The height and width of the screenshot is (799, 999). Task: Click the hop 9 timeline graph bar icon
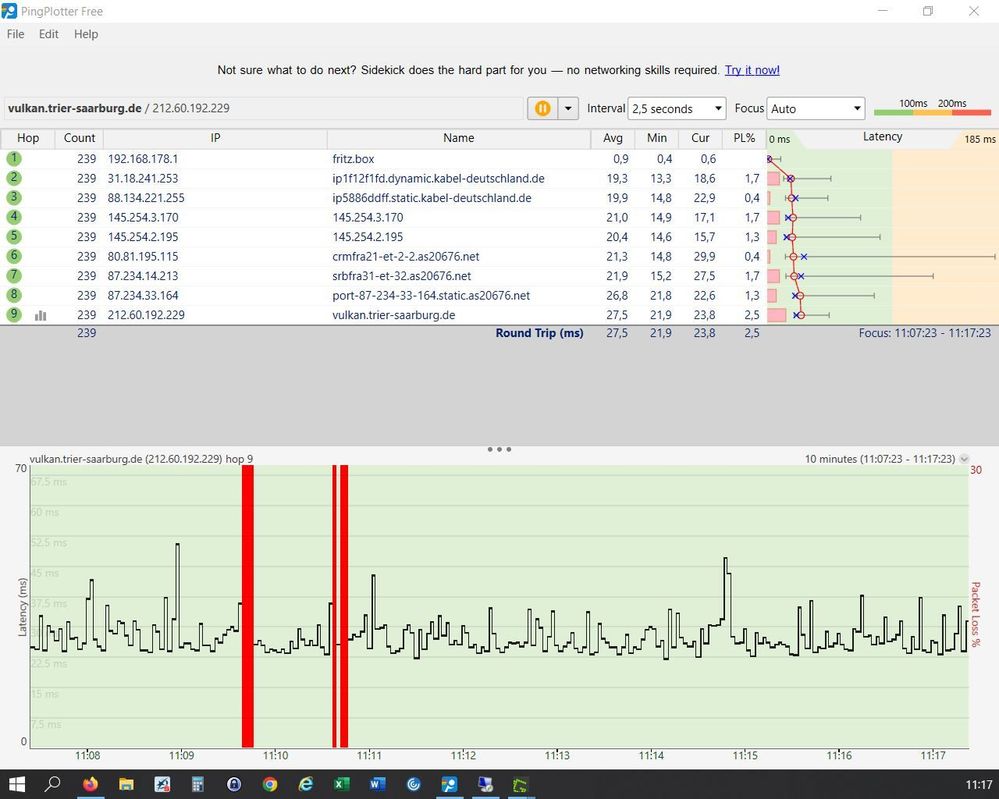click(41, 315)
